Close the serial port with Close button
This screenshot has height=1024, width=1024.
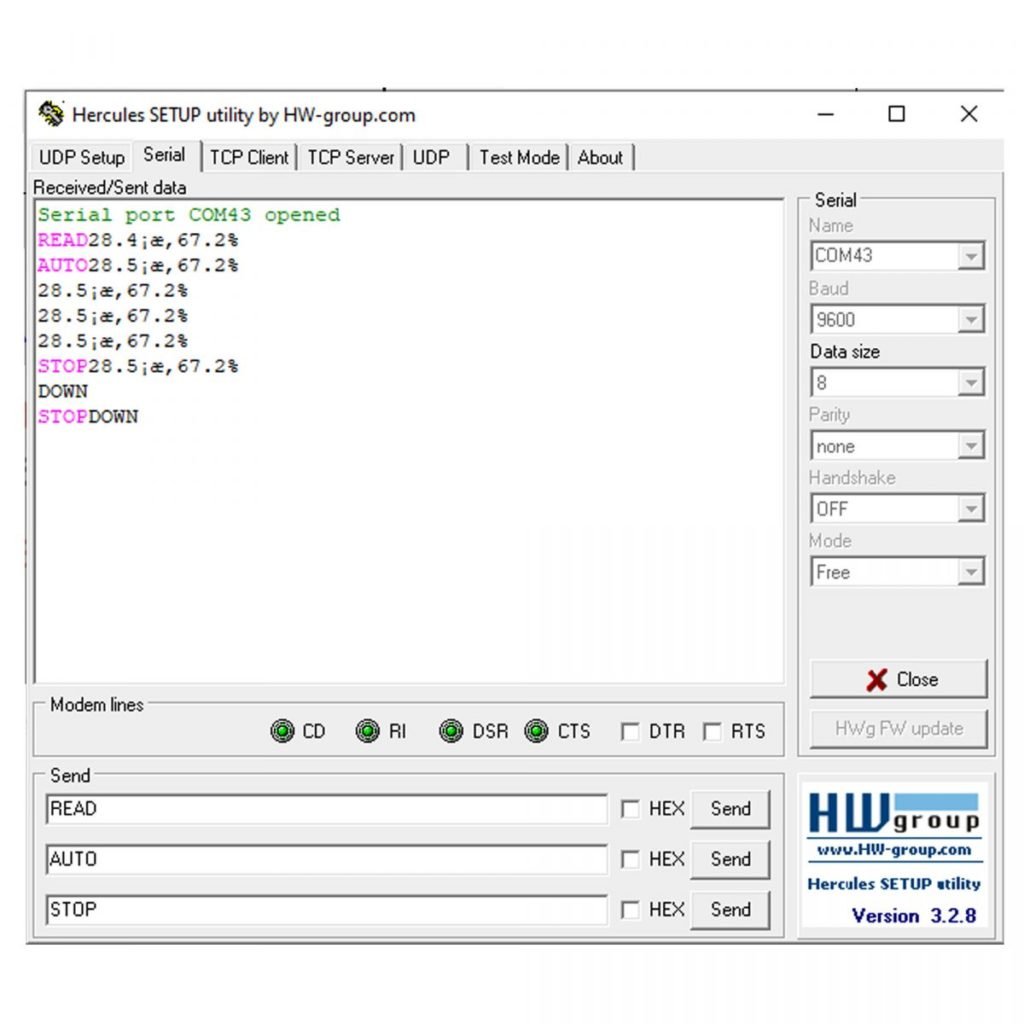(x=898, y=680)
